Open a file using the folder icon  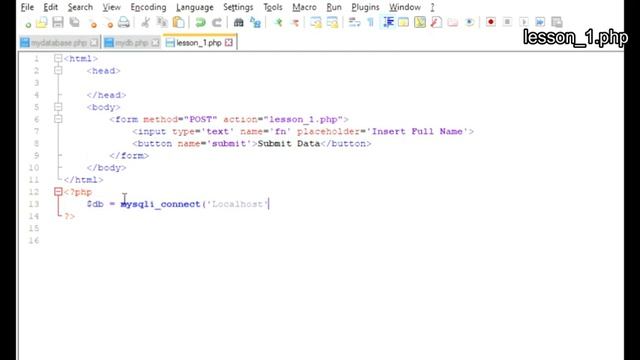pyautogui.click(x=41, y=22)
